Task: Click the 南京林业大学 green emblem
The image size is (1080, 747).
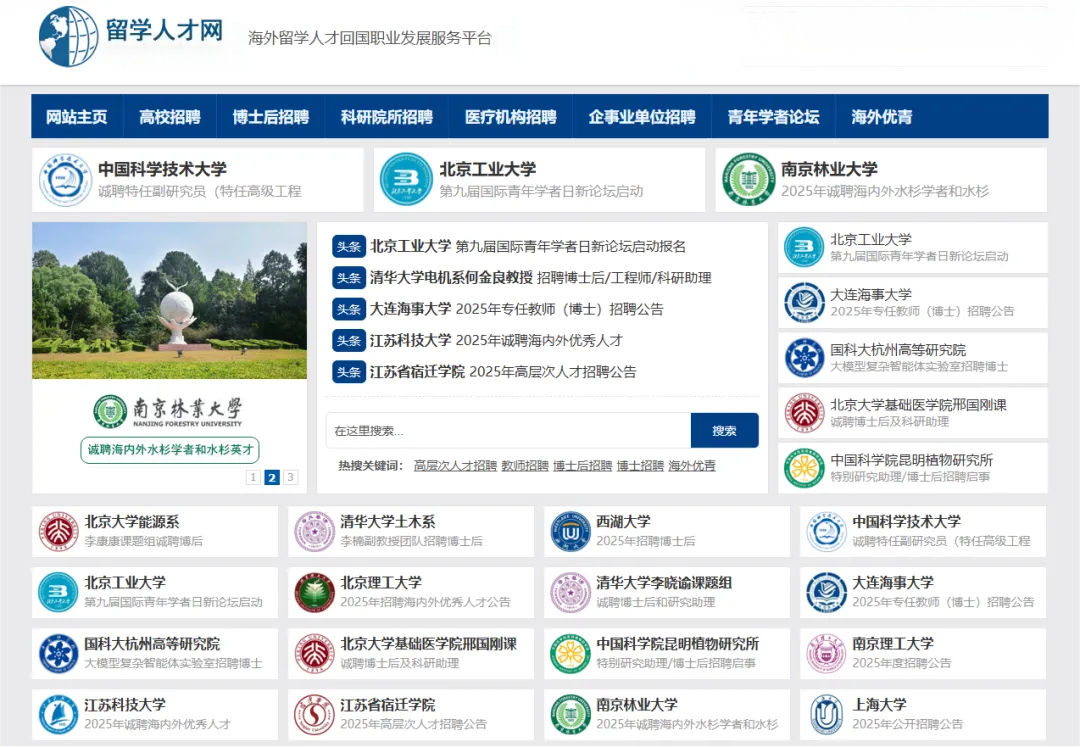Action: [x=749, y=180]
